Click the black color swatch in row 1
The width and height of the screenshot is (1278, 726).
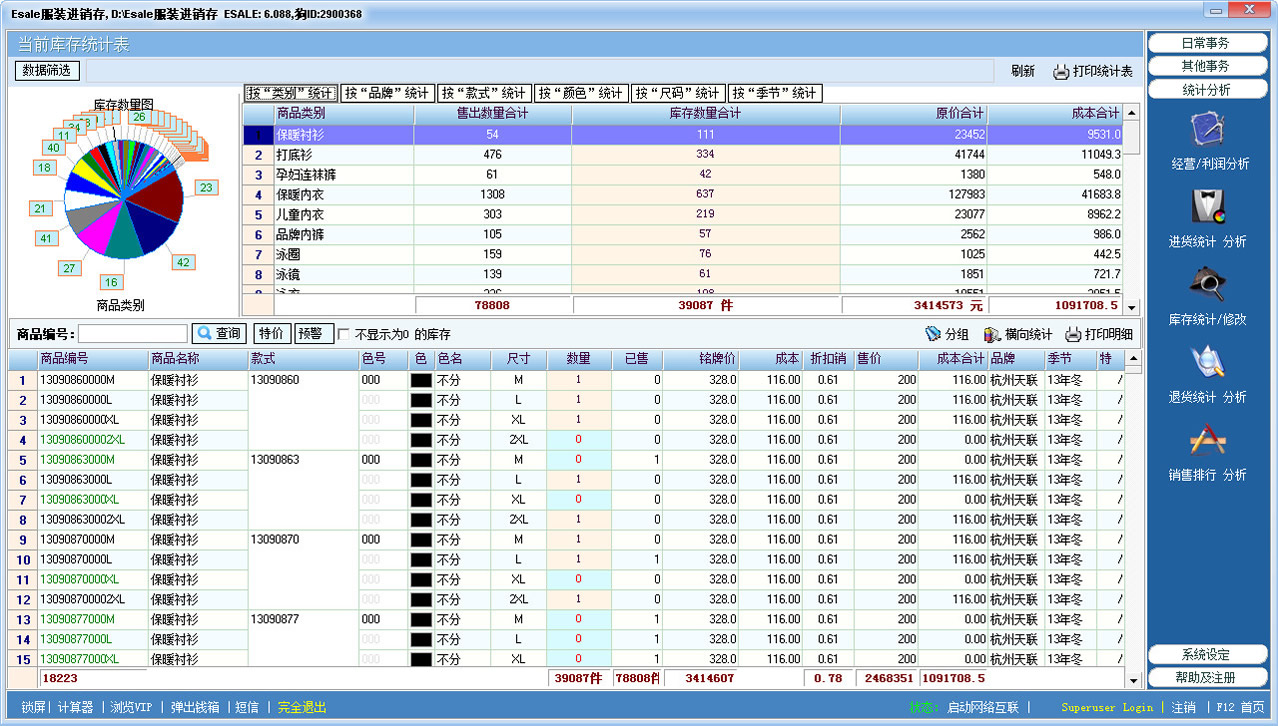pyautogui.click(x=421, y=380)
